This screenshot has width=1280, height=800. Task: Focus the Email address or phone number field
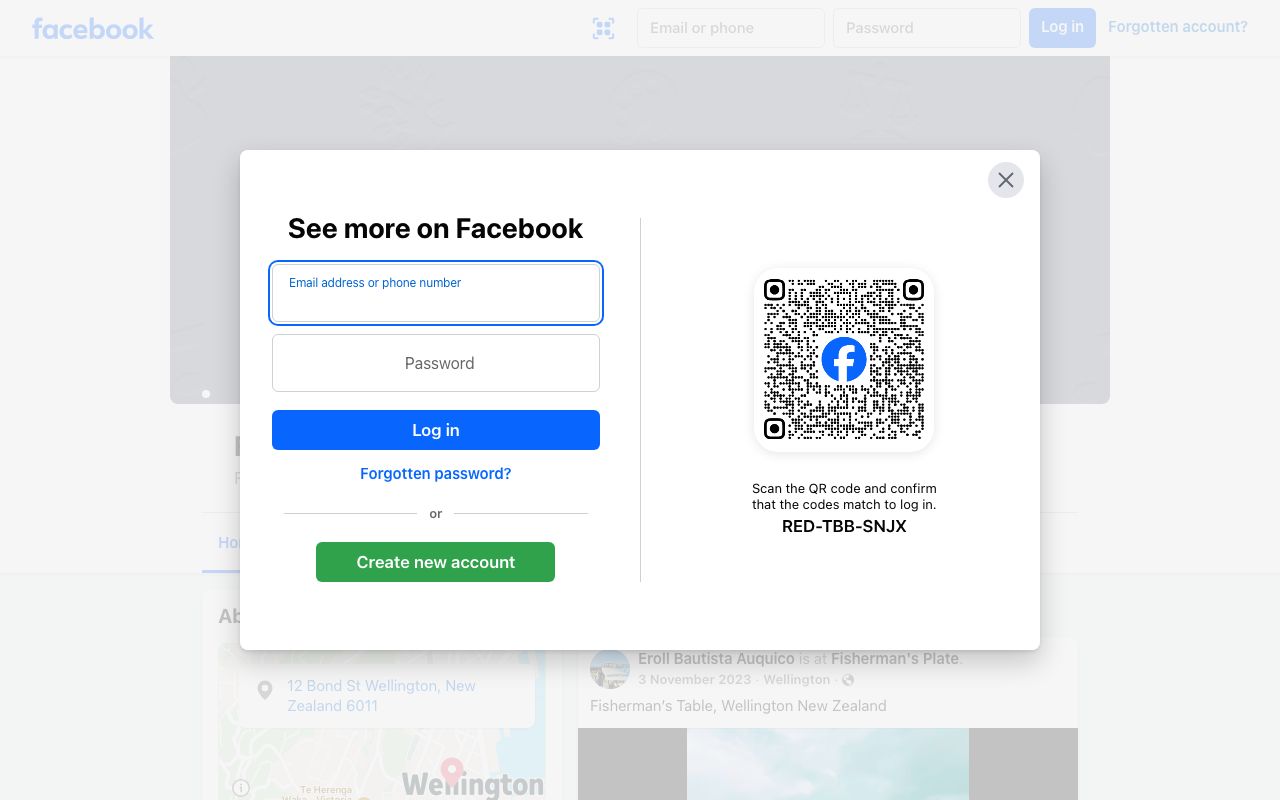click(436, 293)
